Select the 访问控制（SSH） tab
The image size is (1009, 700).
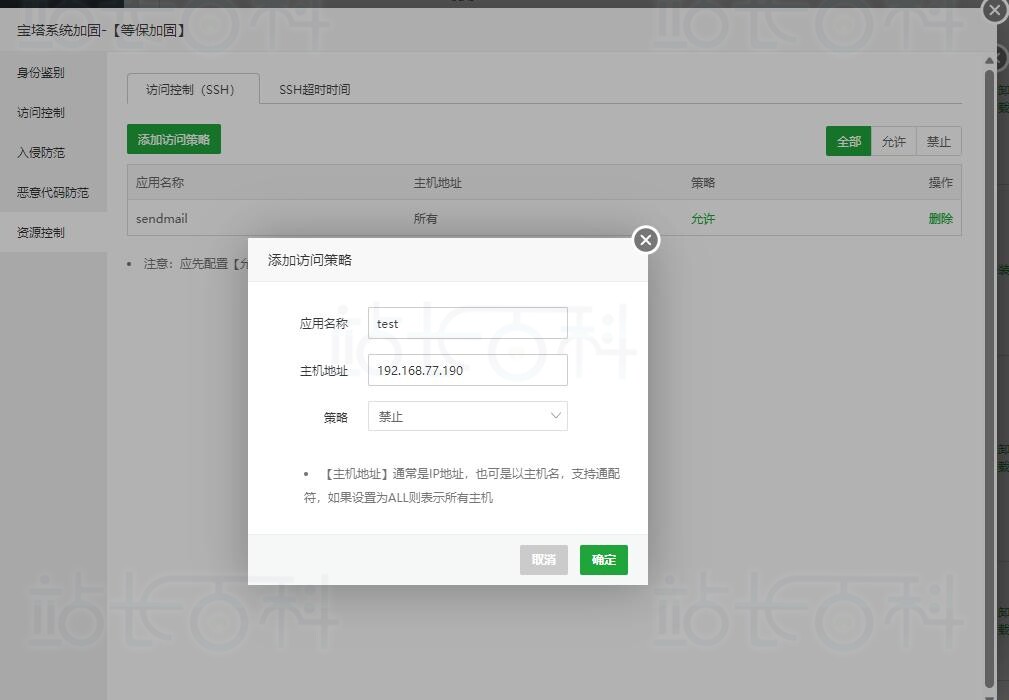[190, 89]
